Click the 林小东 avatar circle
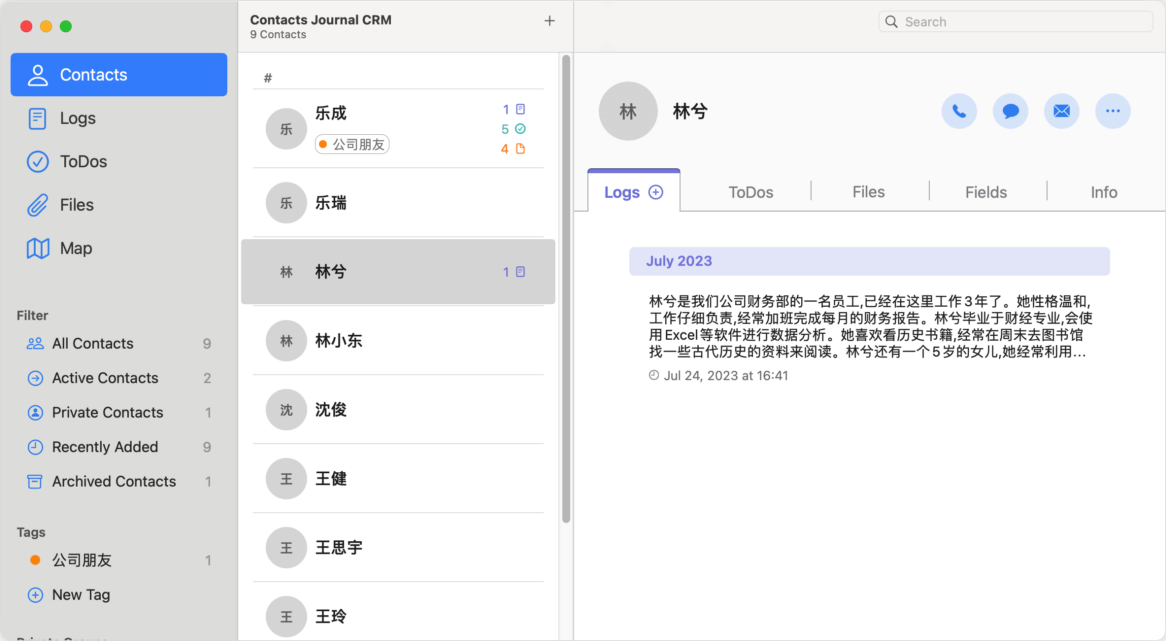 click(286, 341)
